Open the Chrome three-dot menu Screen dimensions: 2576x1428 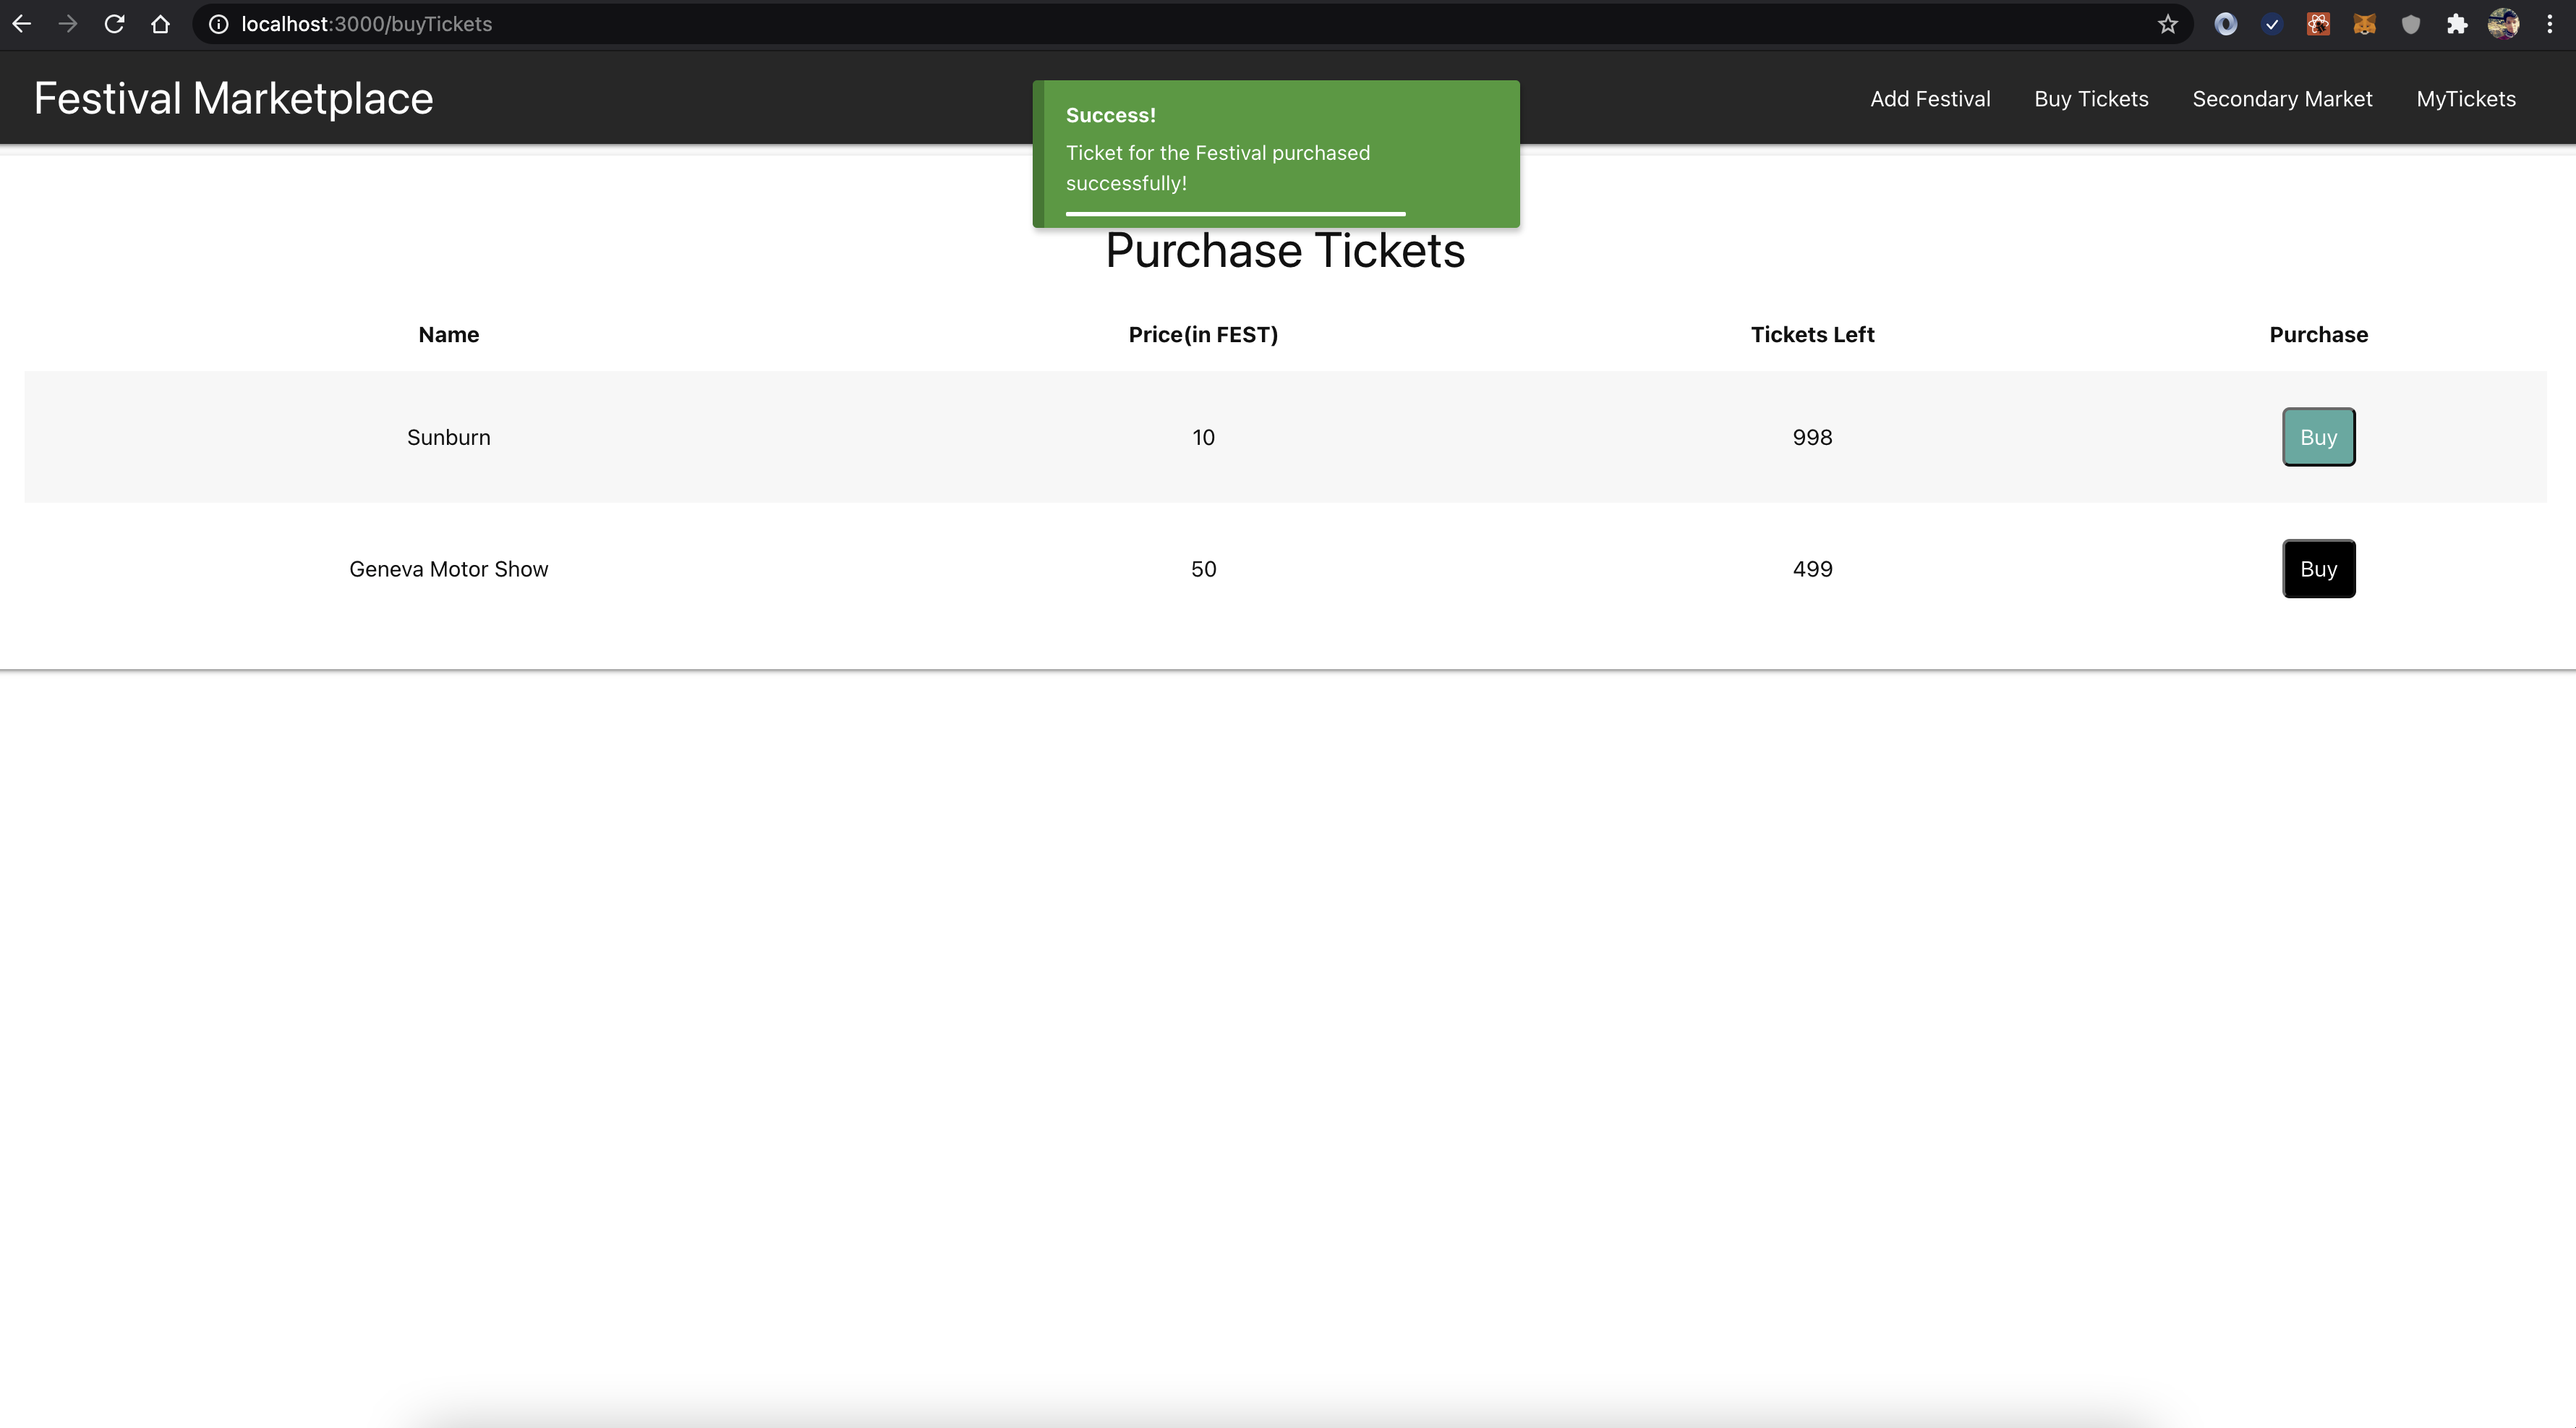(2549, 24)
